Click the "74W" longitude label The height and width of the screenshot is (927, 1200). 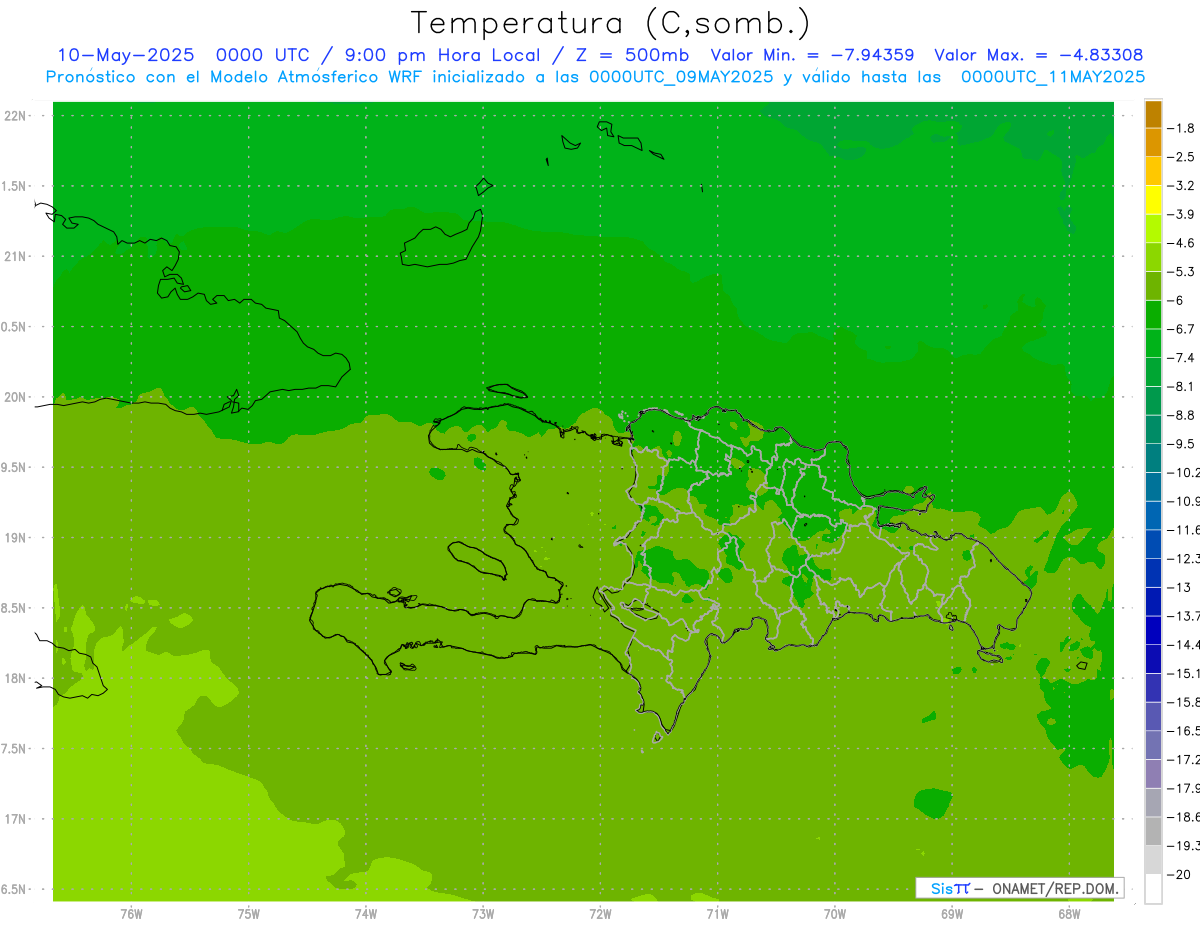point(366,914)
